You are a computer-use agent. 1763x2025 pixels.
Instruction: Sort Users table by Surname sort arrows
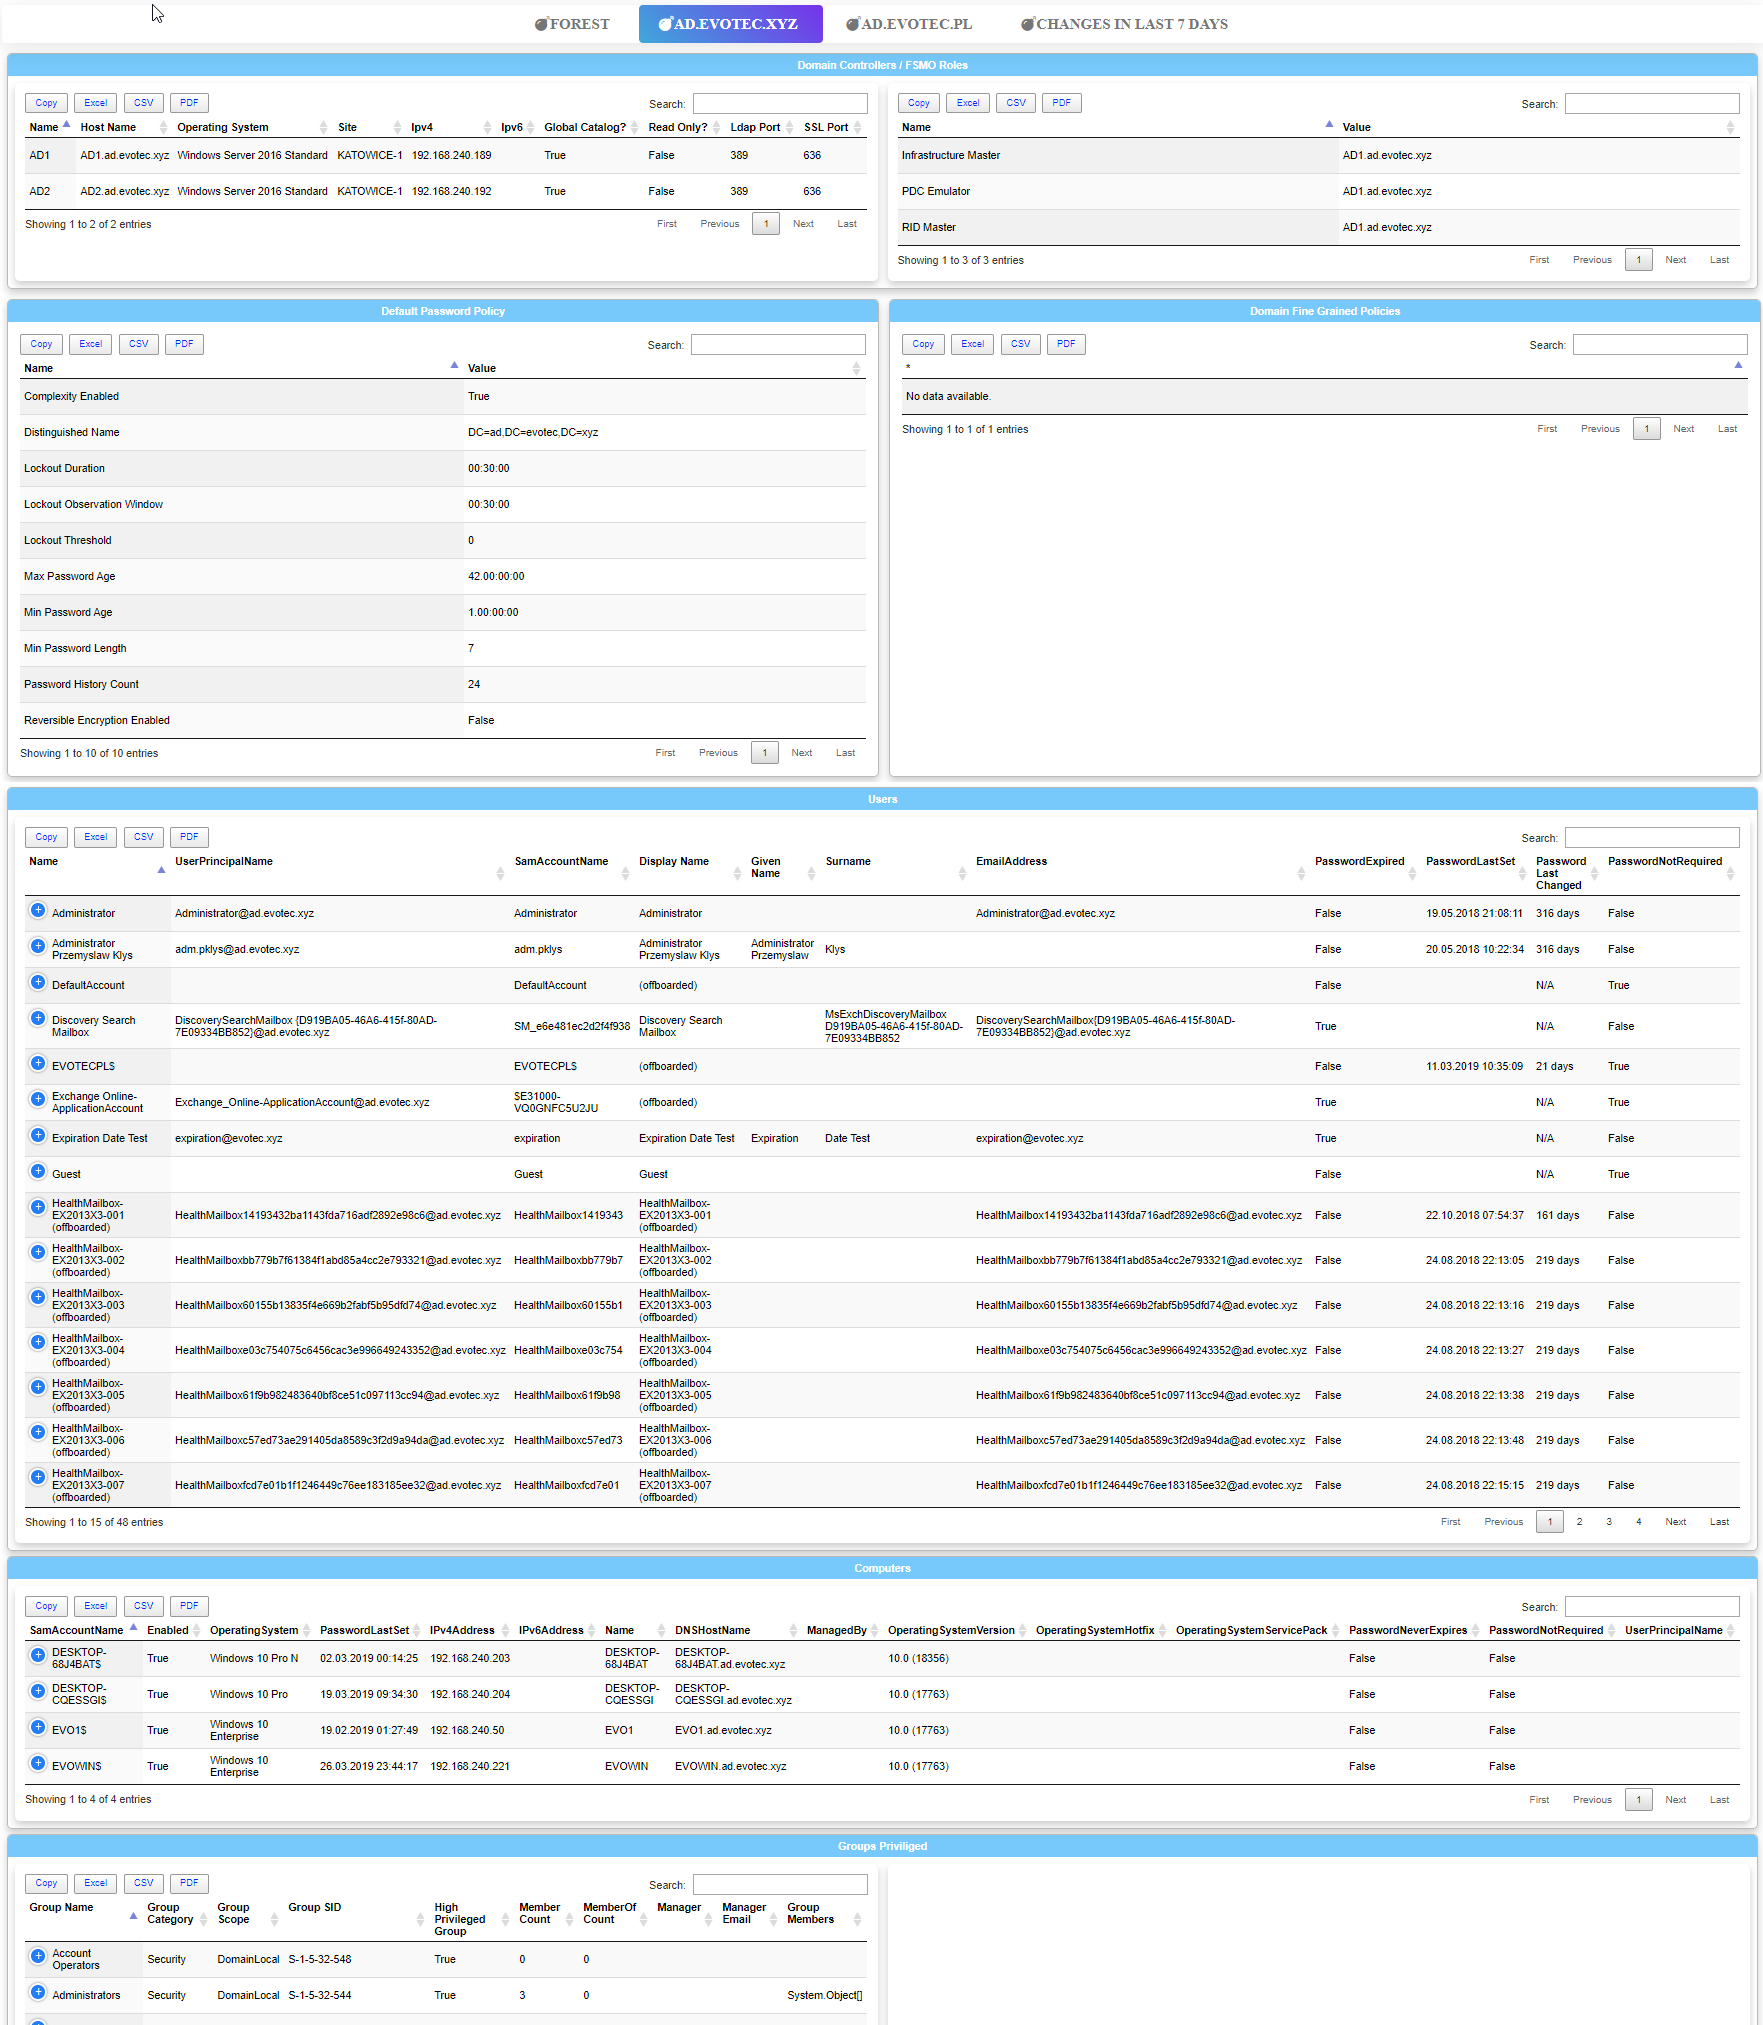pyautogui.click(x=962, y=873)
